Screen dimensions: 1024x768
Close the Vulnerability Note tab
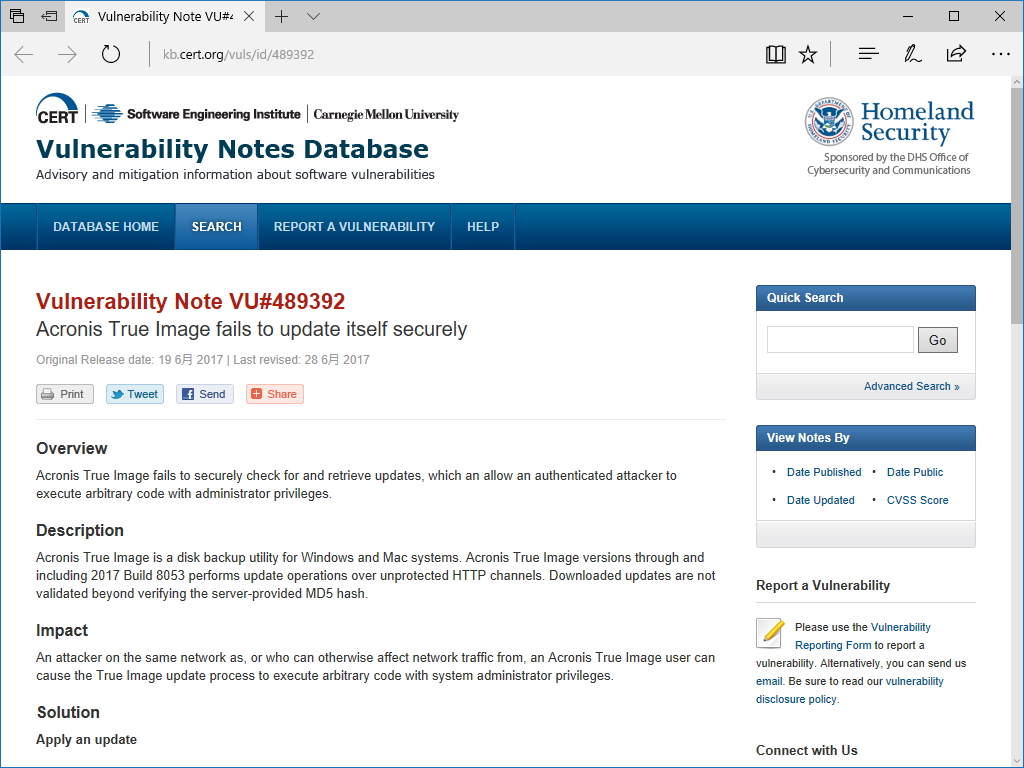pos(249,16)
